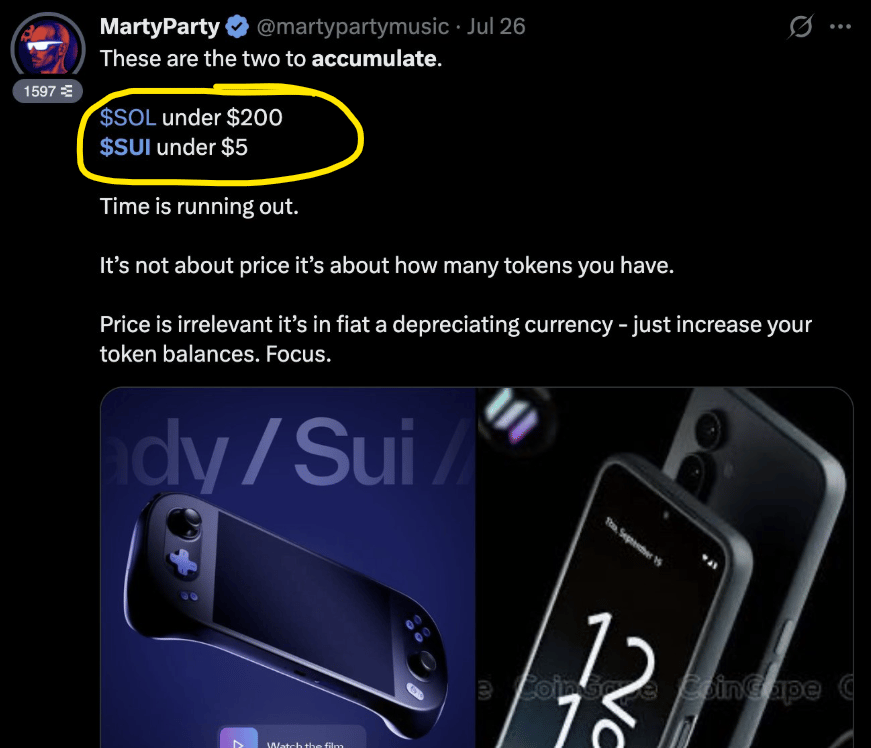Viewport: 871px width, 748px height.
Task: Open the Solana phone image
Action: (x=665, y=568)
